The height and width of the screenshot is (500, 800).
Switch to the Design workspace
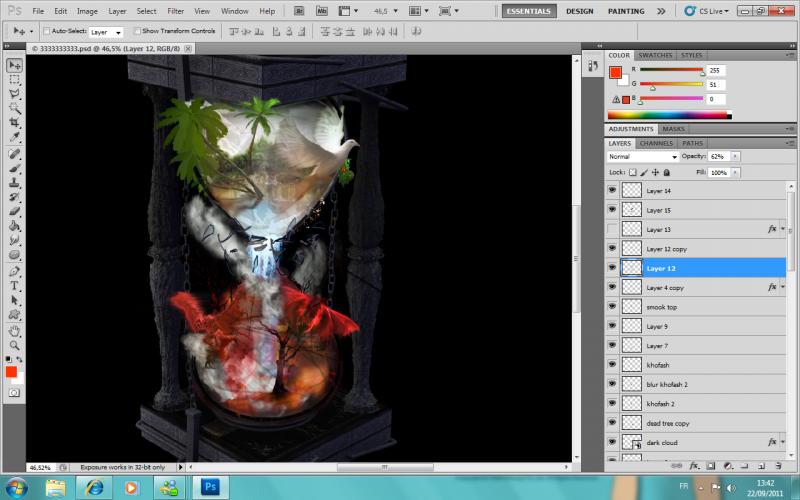tap(579, 11)
